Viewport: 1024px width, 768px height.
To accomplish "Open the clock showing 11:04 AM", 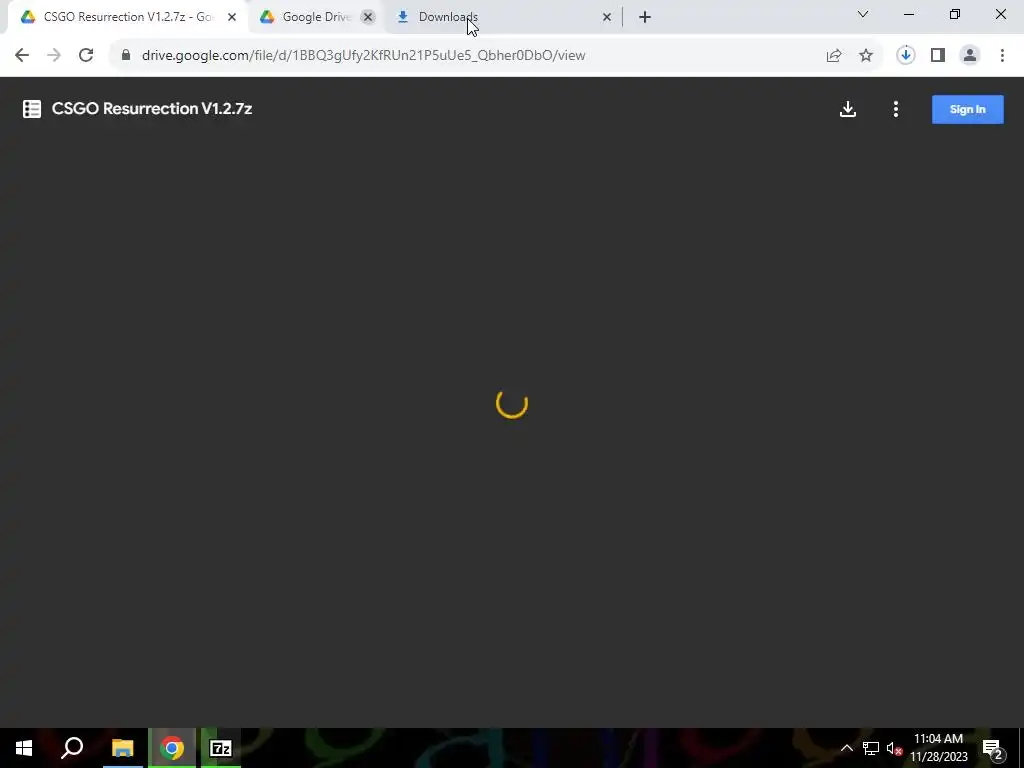I will pos(938,748).
